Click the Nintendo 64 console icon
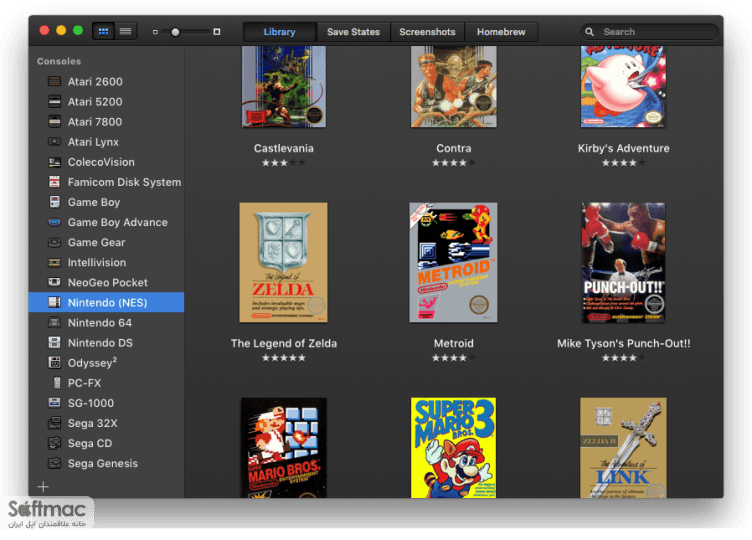This screenshot has width=752, height=540. click(x=55, y=323)
